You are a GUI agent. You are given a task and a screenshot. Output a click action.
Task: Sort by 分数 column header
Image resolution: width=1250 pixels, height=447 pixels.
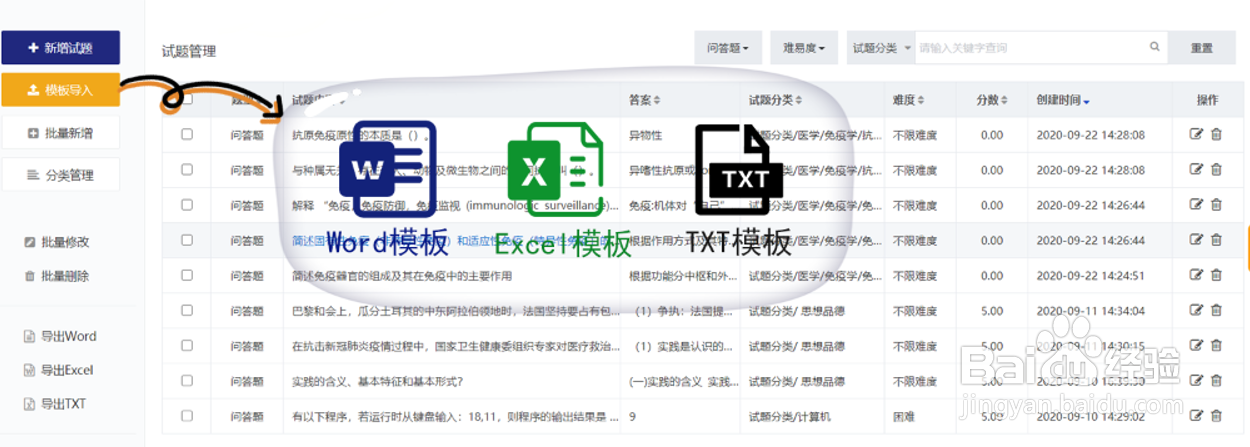point(993,100)
